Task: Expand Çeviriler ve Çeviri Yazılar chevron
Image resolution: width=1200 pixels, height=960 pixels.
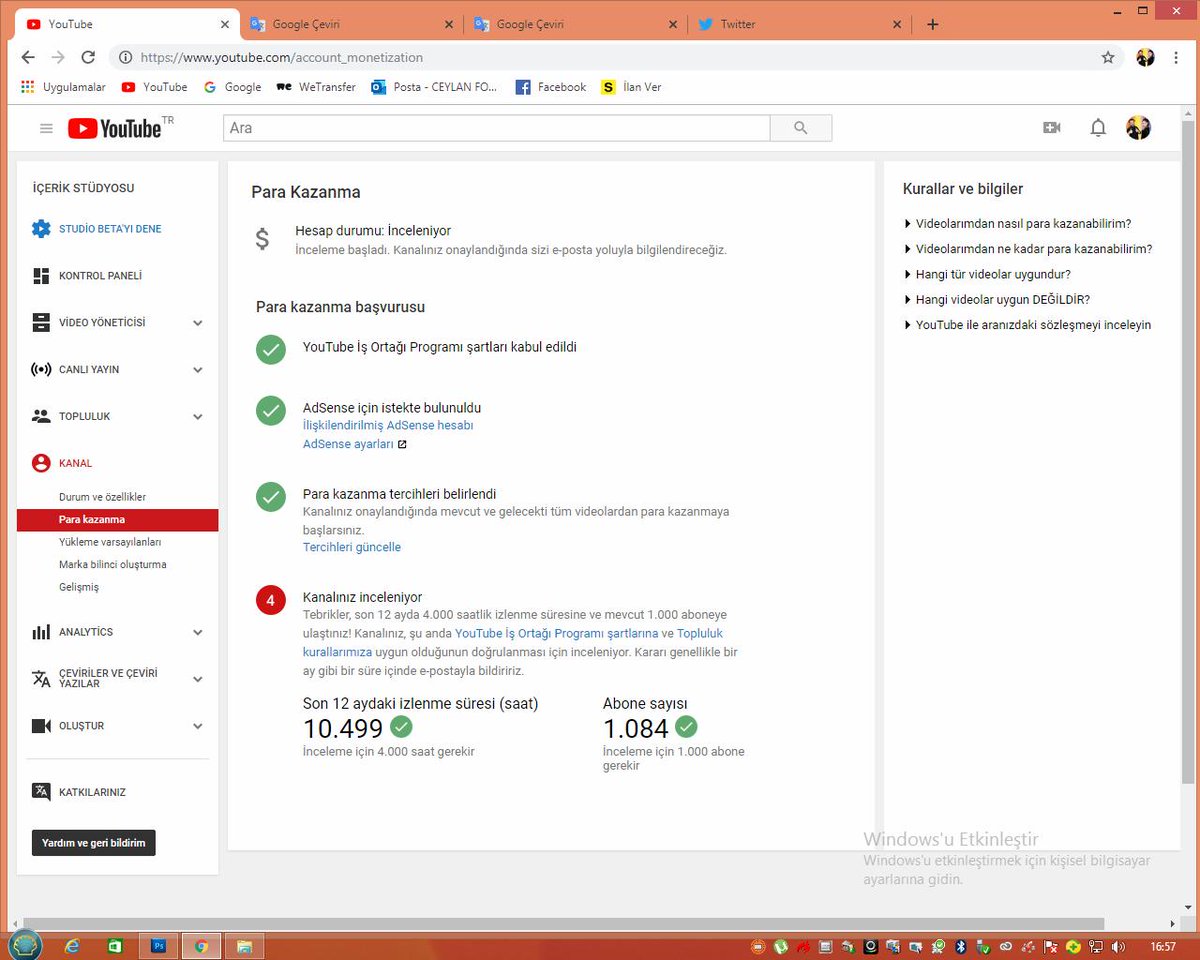Action: tap(198, 679)
